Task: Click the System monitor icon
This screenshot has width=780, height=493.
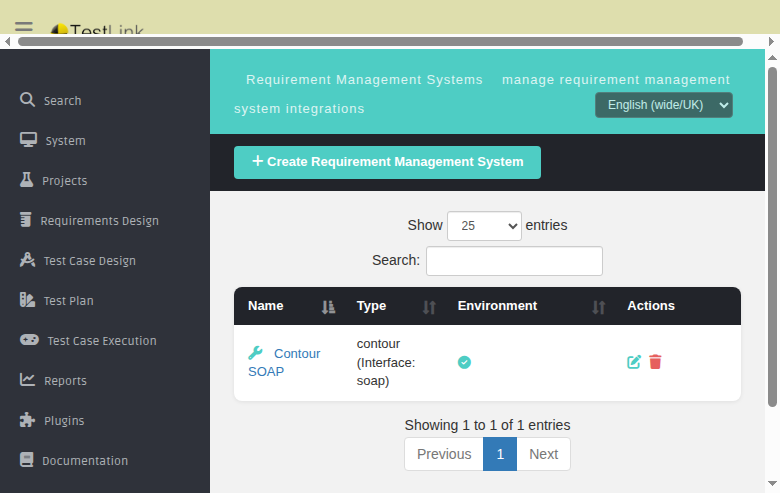Action: pos(28,140)
